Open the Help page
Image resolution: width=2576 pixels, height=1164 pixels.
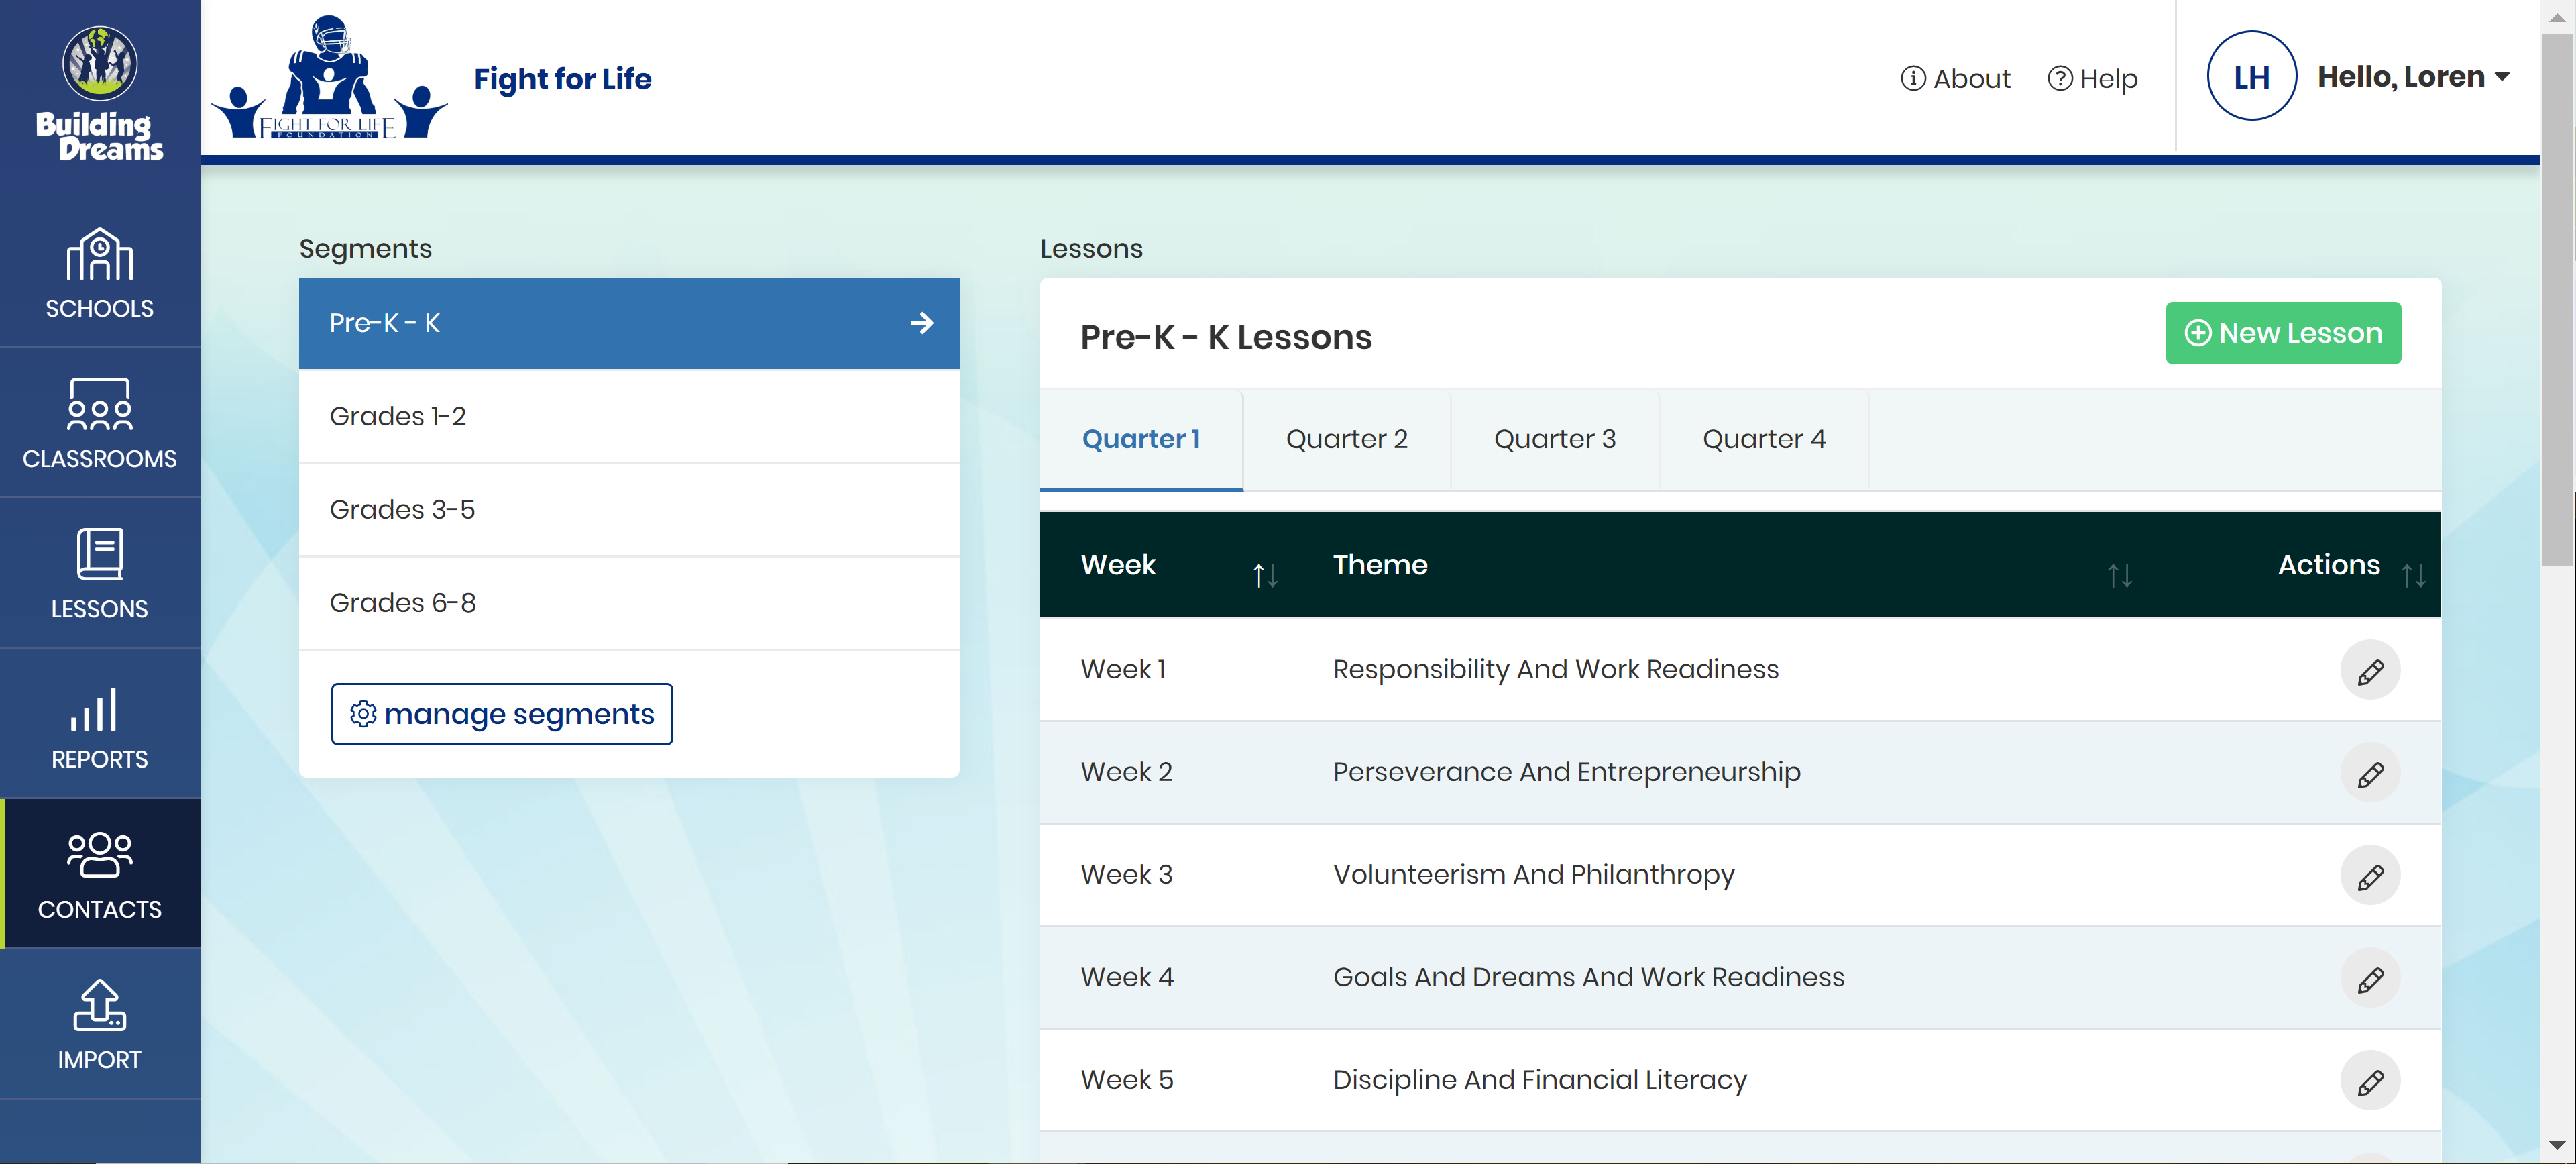click(x=2092, y=78)
